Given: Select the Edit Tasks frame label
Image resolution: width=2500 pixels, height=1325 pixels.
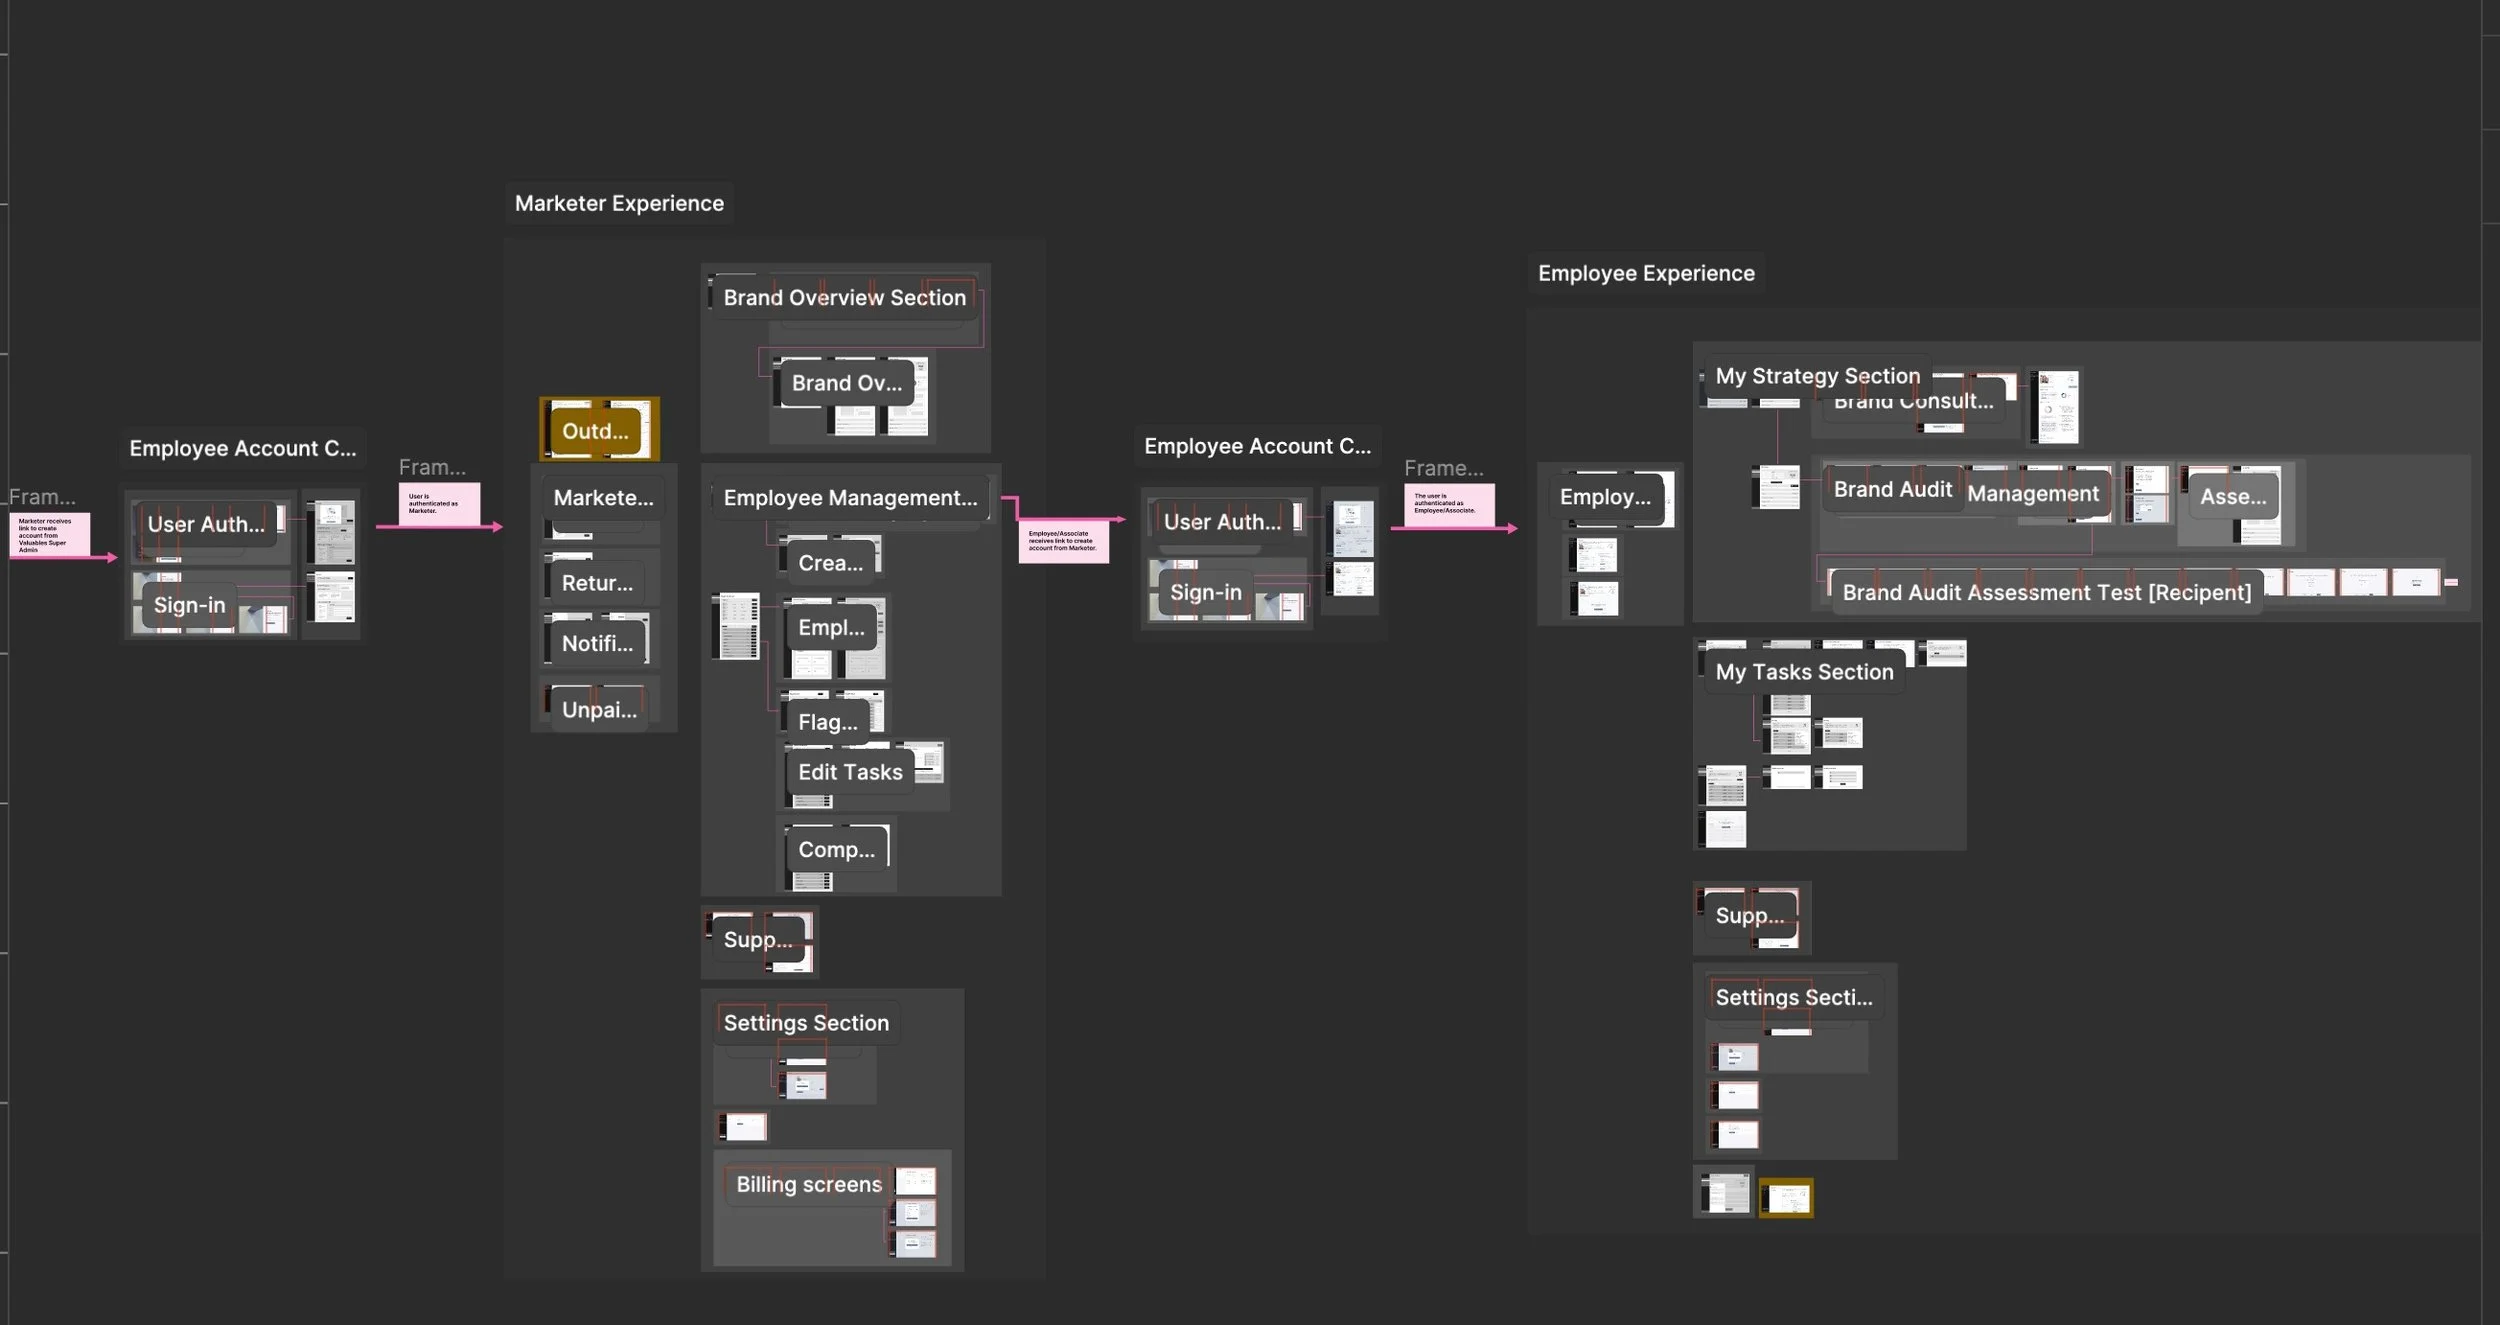Looking at the screenshot, I should point(849,772).
